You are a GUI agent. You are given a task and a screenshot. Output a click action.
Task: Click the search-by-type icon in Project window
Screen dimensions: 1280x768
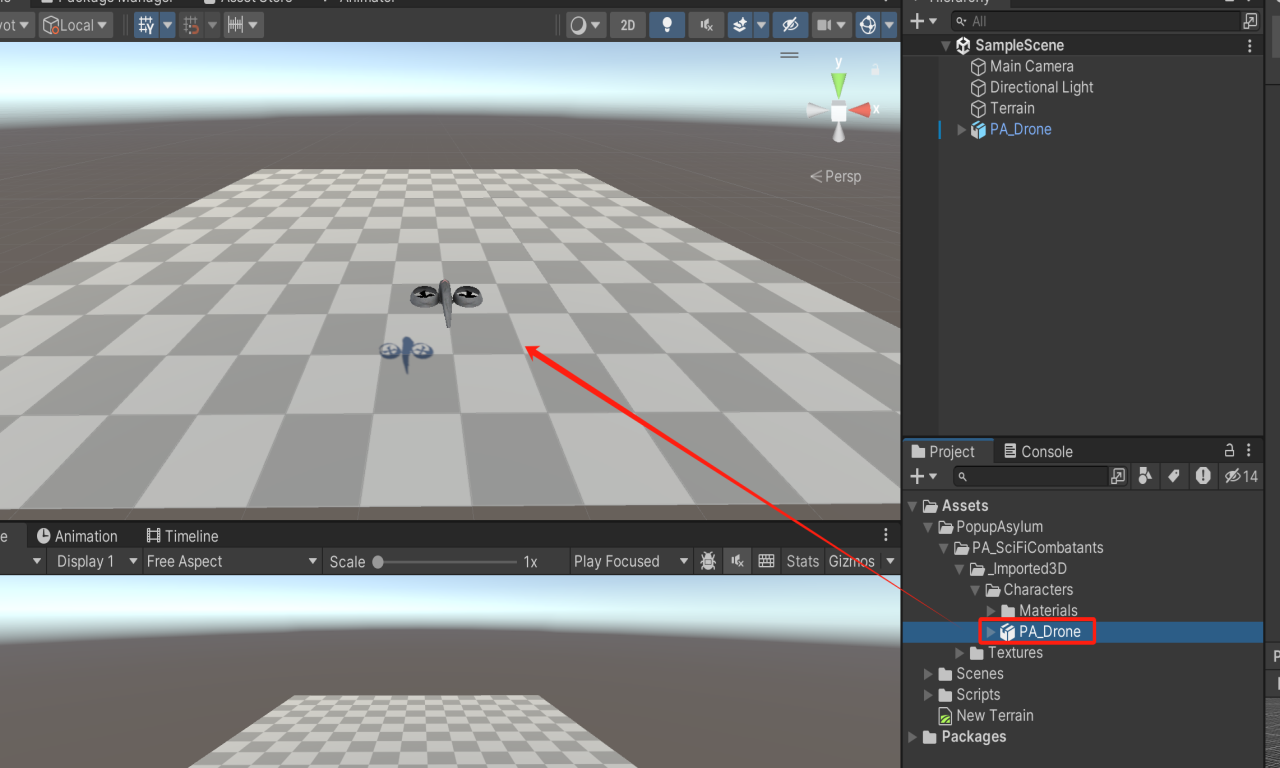[x=1145, y=477]
